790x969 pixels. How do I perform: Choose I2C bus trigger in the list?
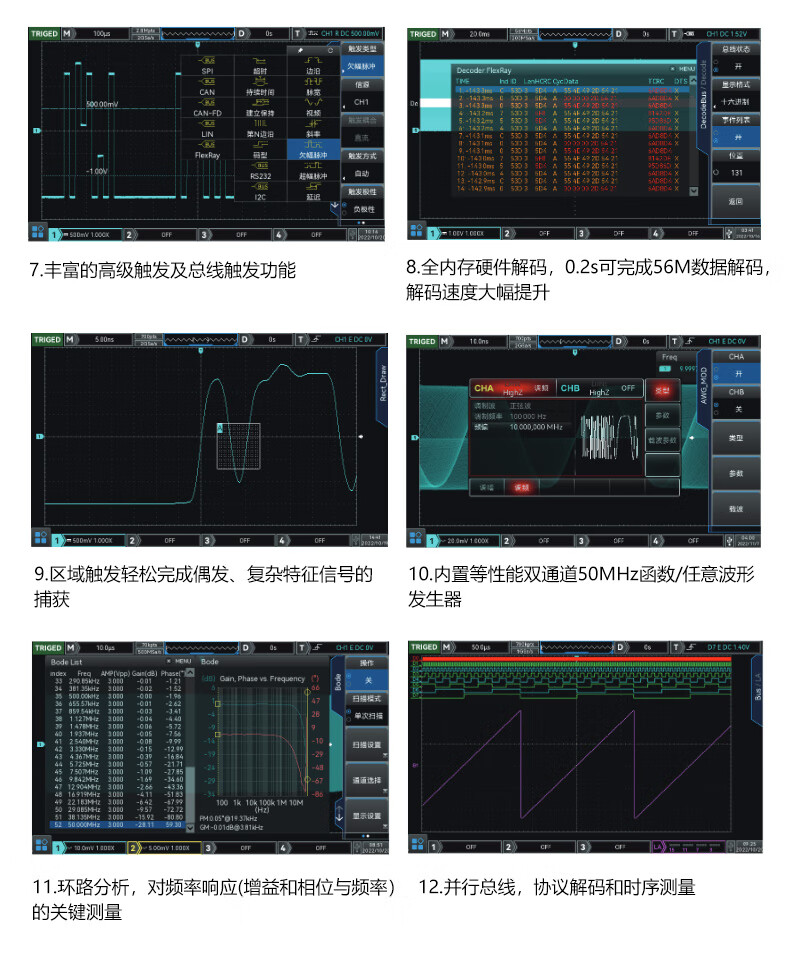coord(260,192)
